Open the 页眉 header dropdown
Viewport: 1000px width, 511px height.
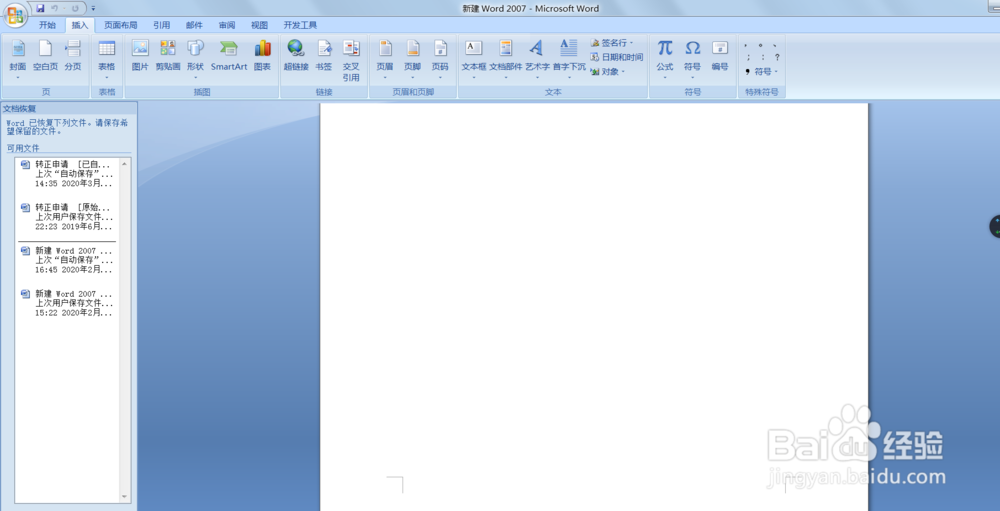pos(385,59)
